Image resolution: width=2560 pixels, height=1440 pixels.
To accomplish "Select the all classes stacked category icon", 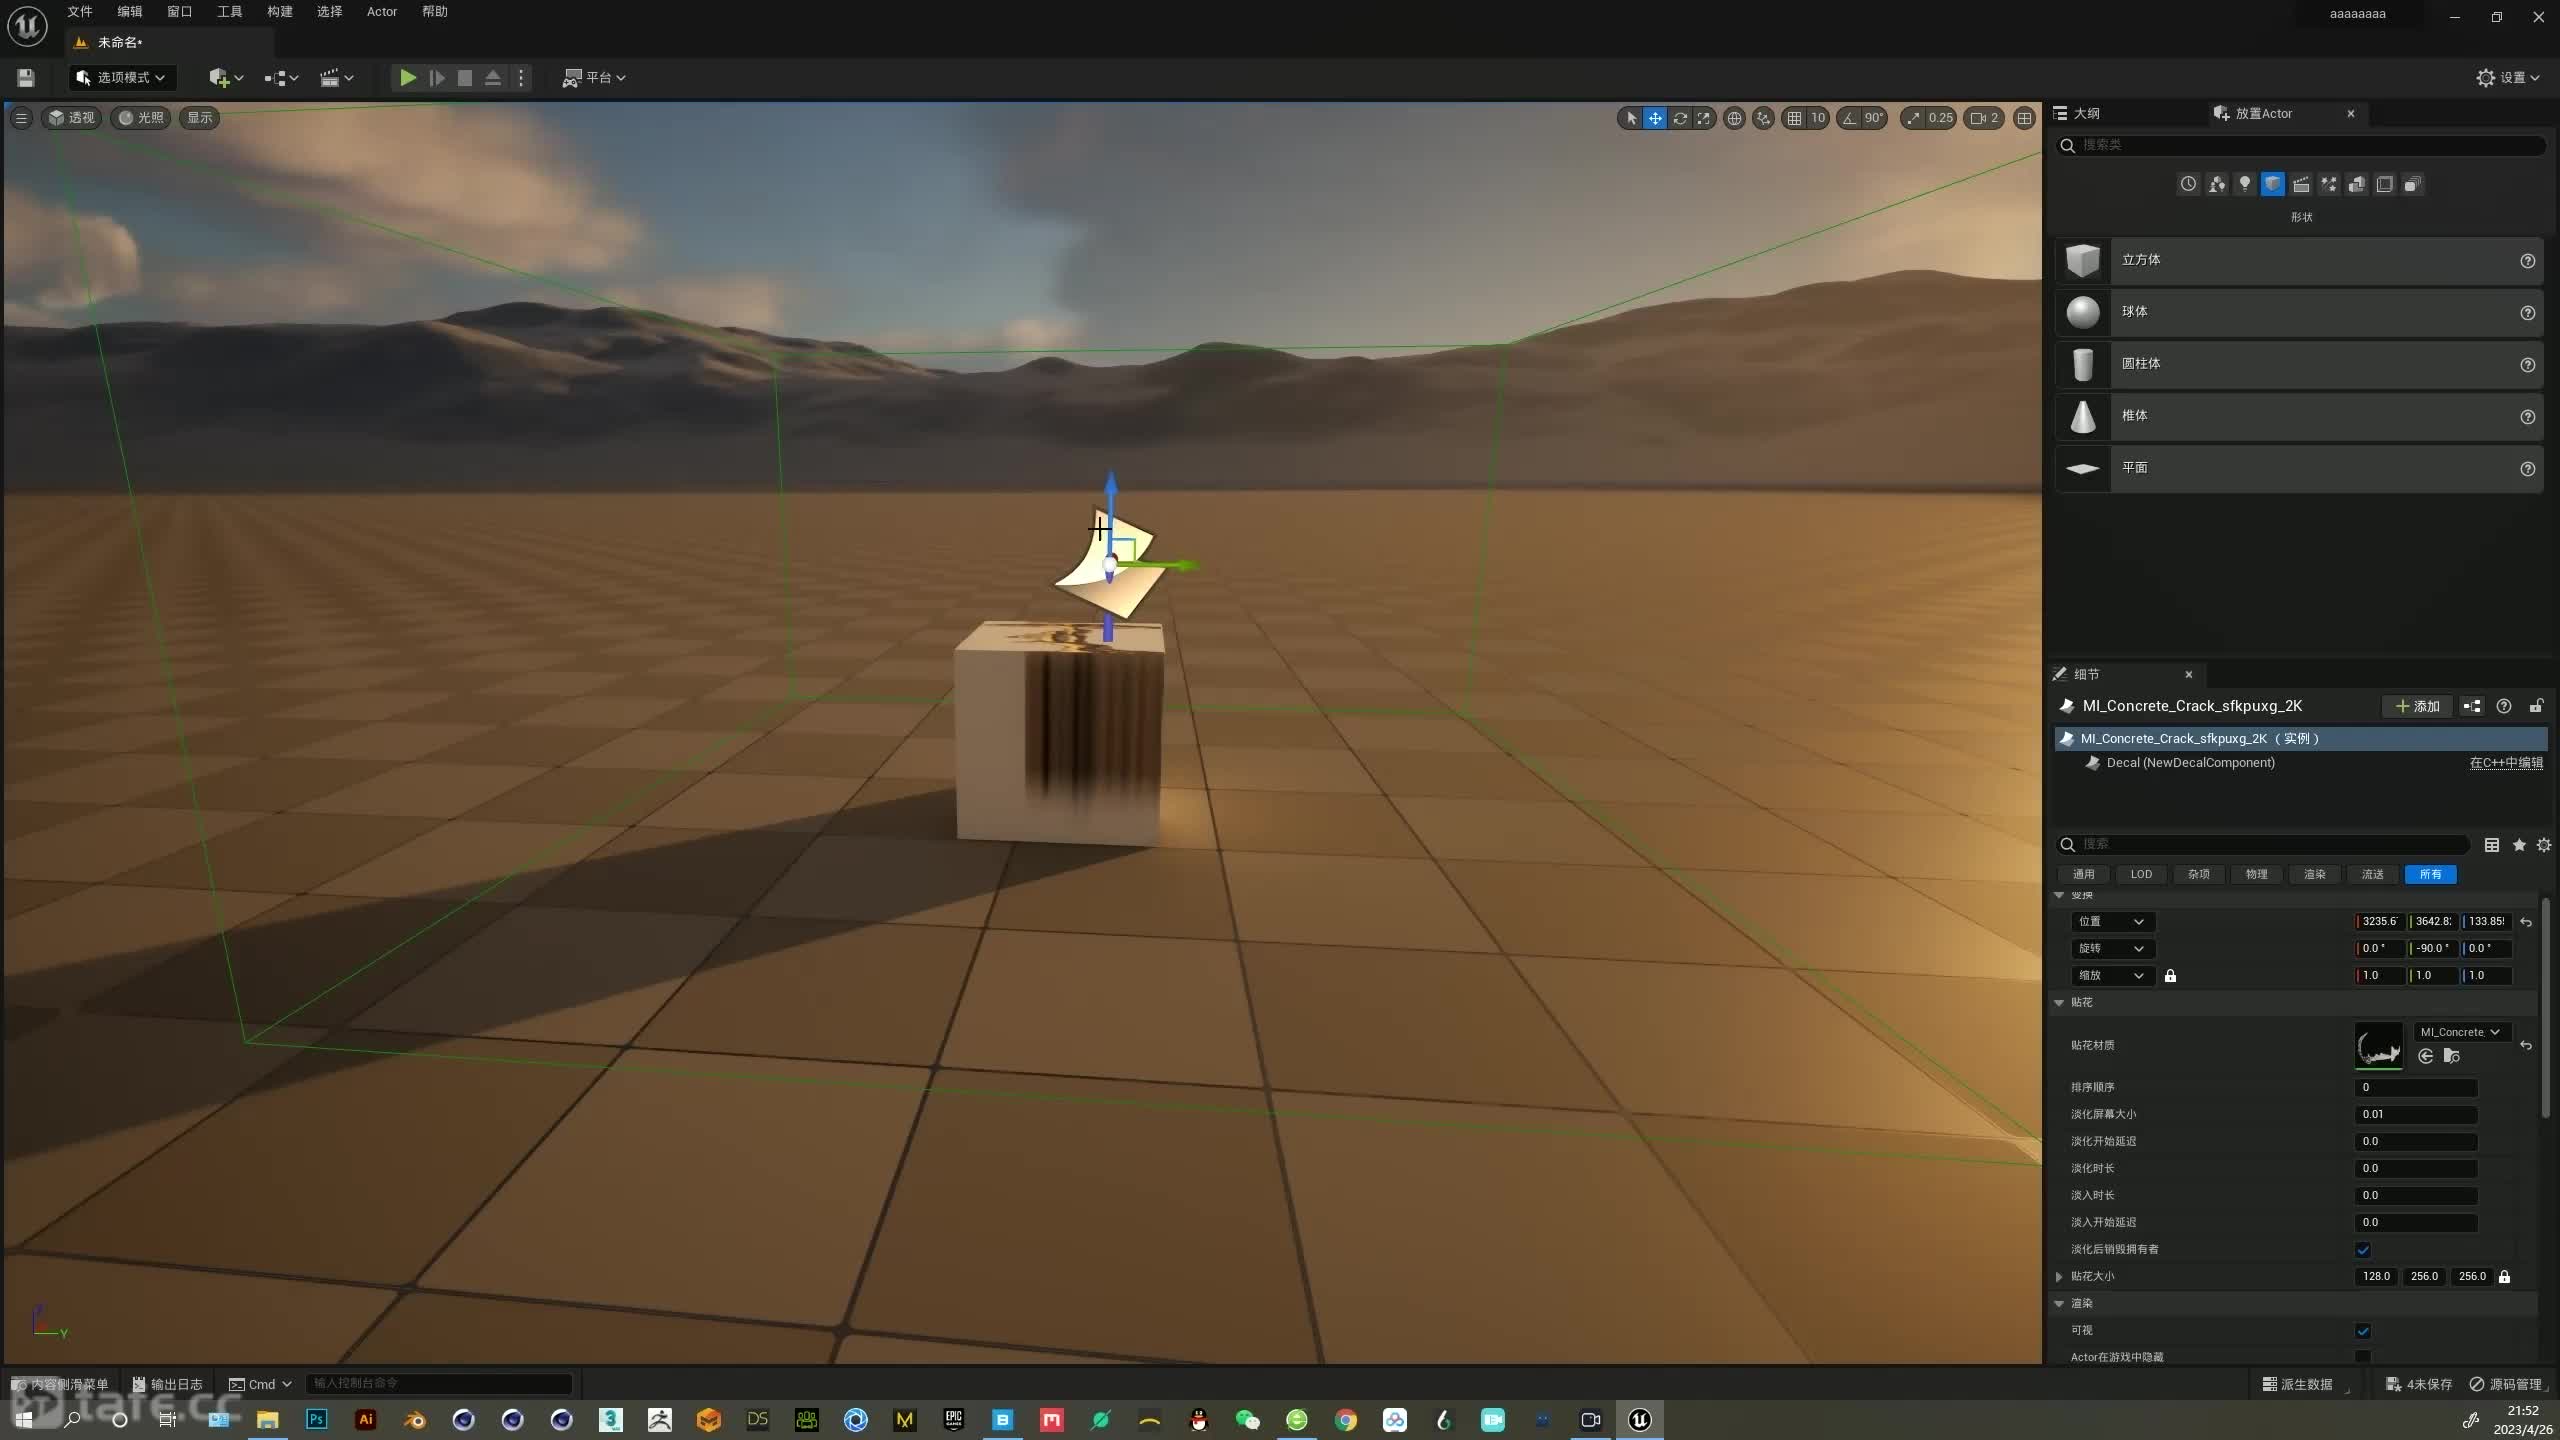I will (x=2413, y=184).
